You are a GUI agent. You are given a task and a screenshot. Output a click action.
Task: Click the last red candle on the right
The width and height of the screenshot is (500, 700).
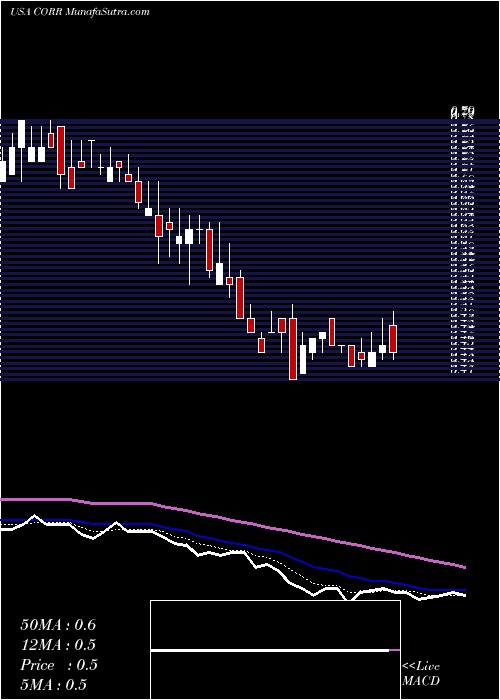pyautogui.click(x=393, y=339)
